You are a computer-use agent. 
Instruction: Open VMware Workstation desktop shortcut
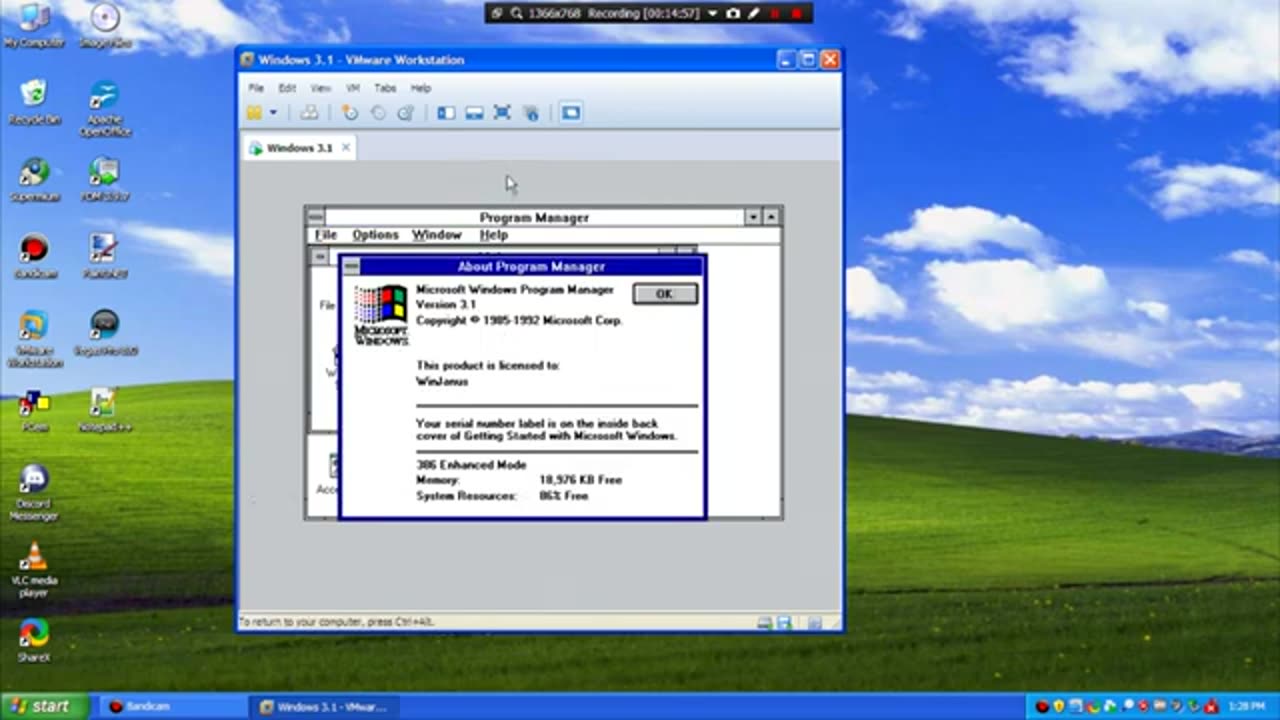point(34,338)
